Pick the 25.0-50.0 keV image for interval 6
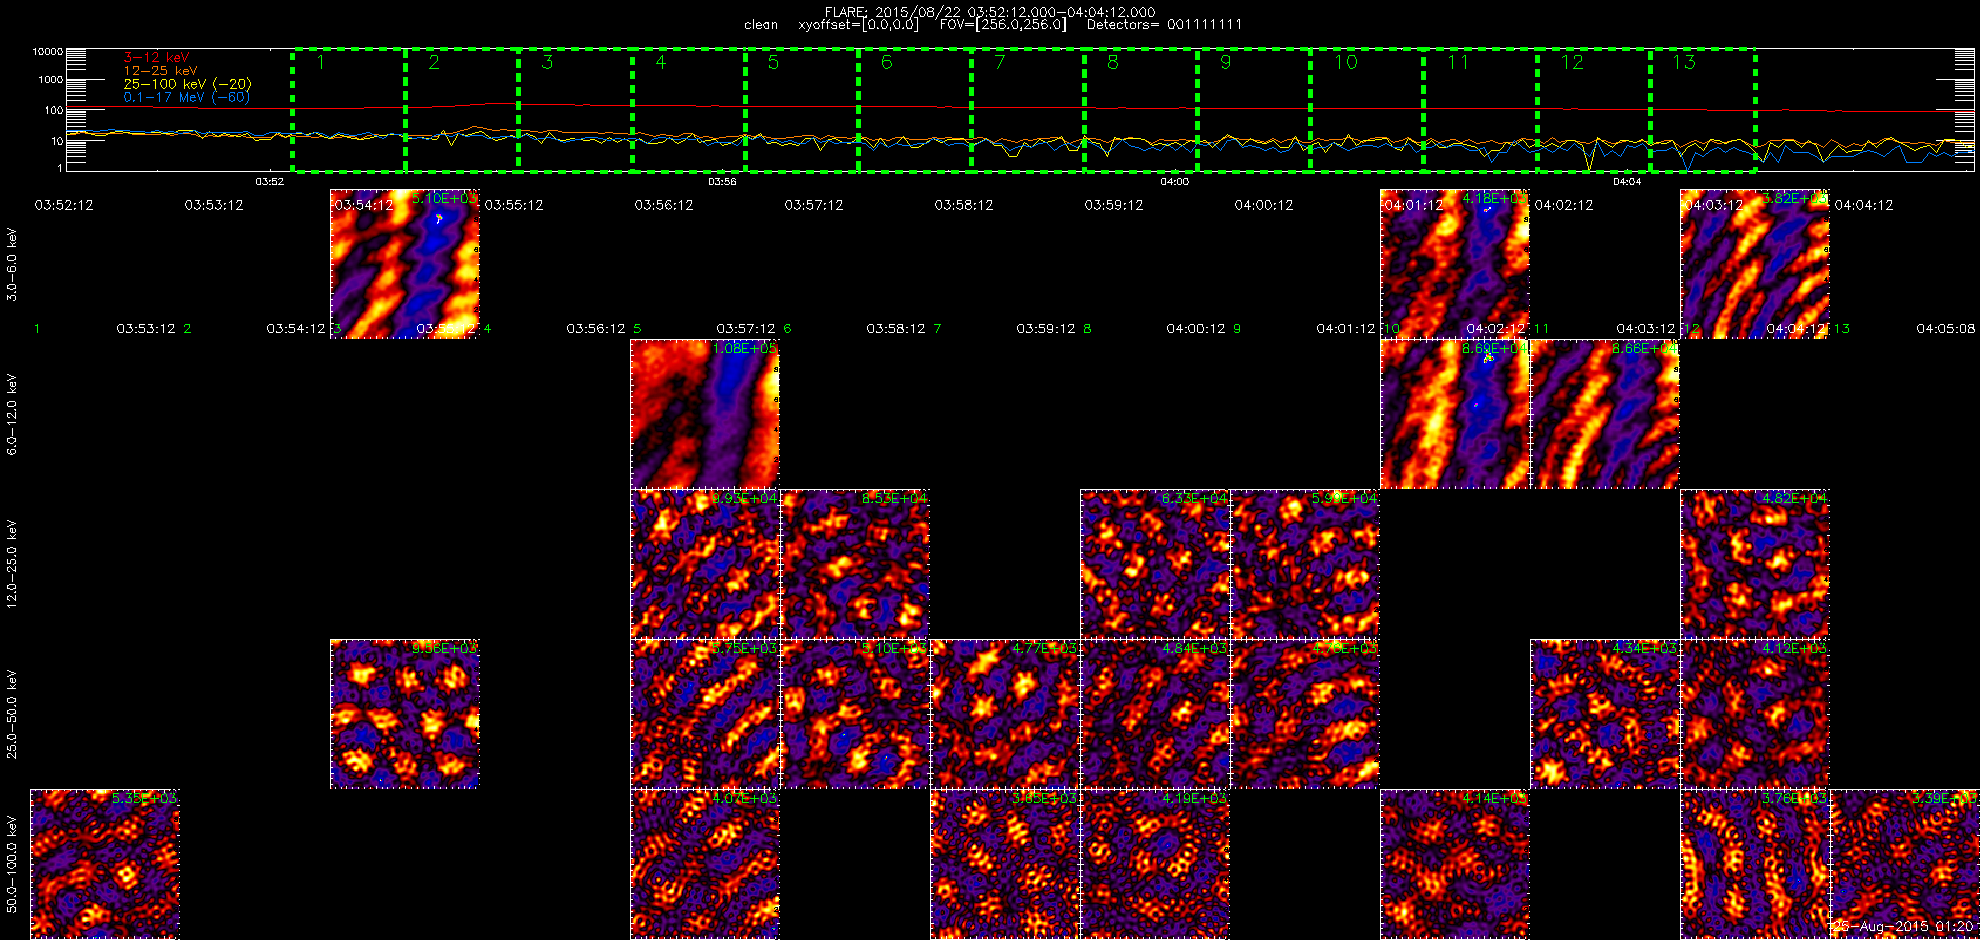Viewport: 1980px width, 940px height. (x=855, y=714)
